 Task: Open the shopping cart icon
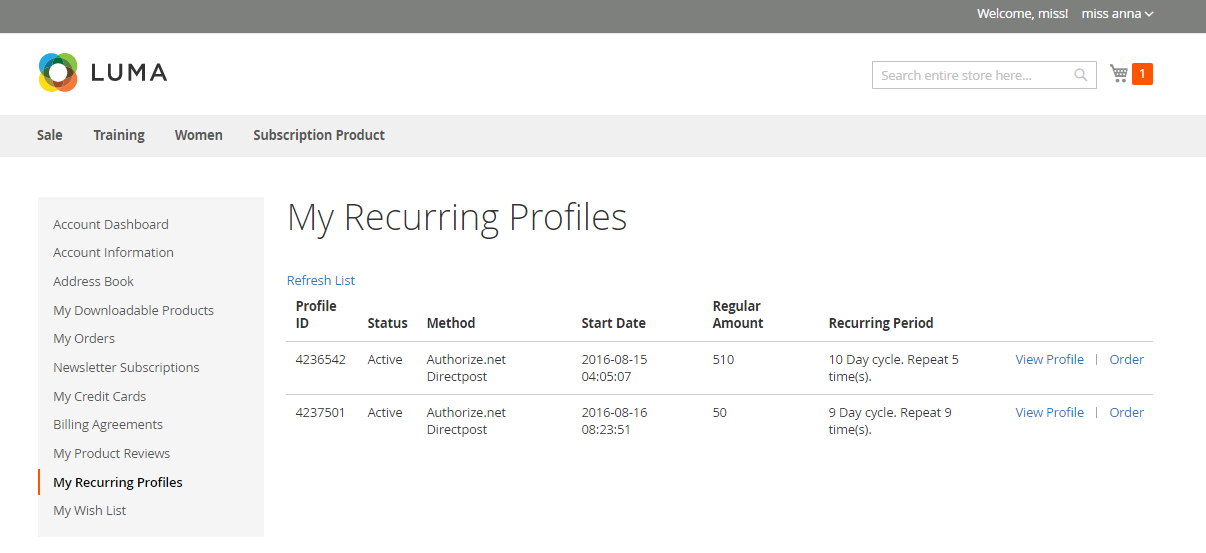1119,74
